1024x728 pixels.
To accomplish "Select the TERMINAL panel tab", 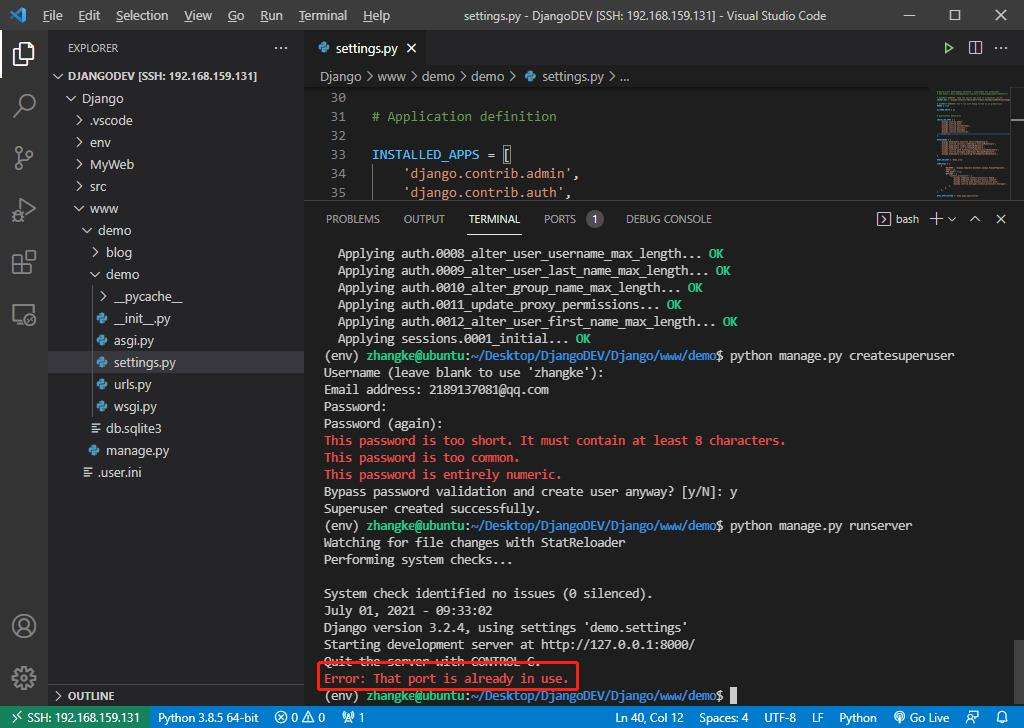I will click(494, 219).
